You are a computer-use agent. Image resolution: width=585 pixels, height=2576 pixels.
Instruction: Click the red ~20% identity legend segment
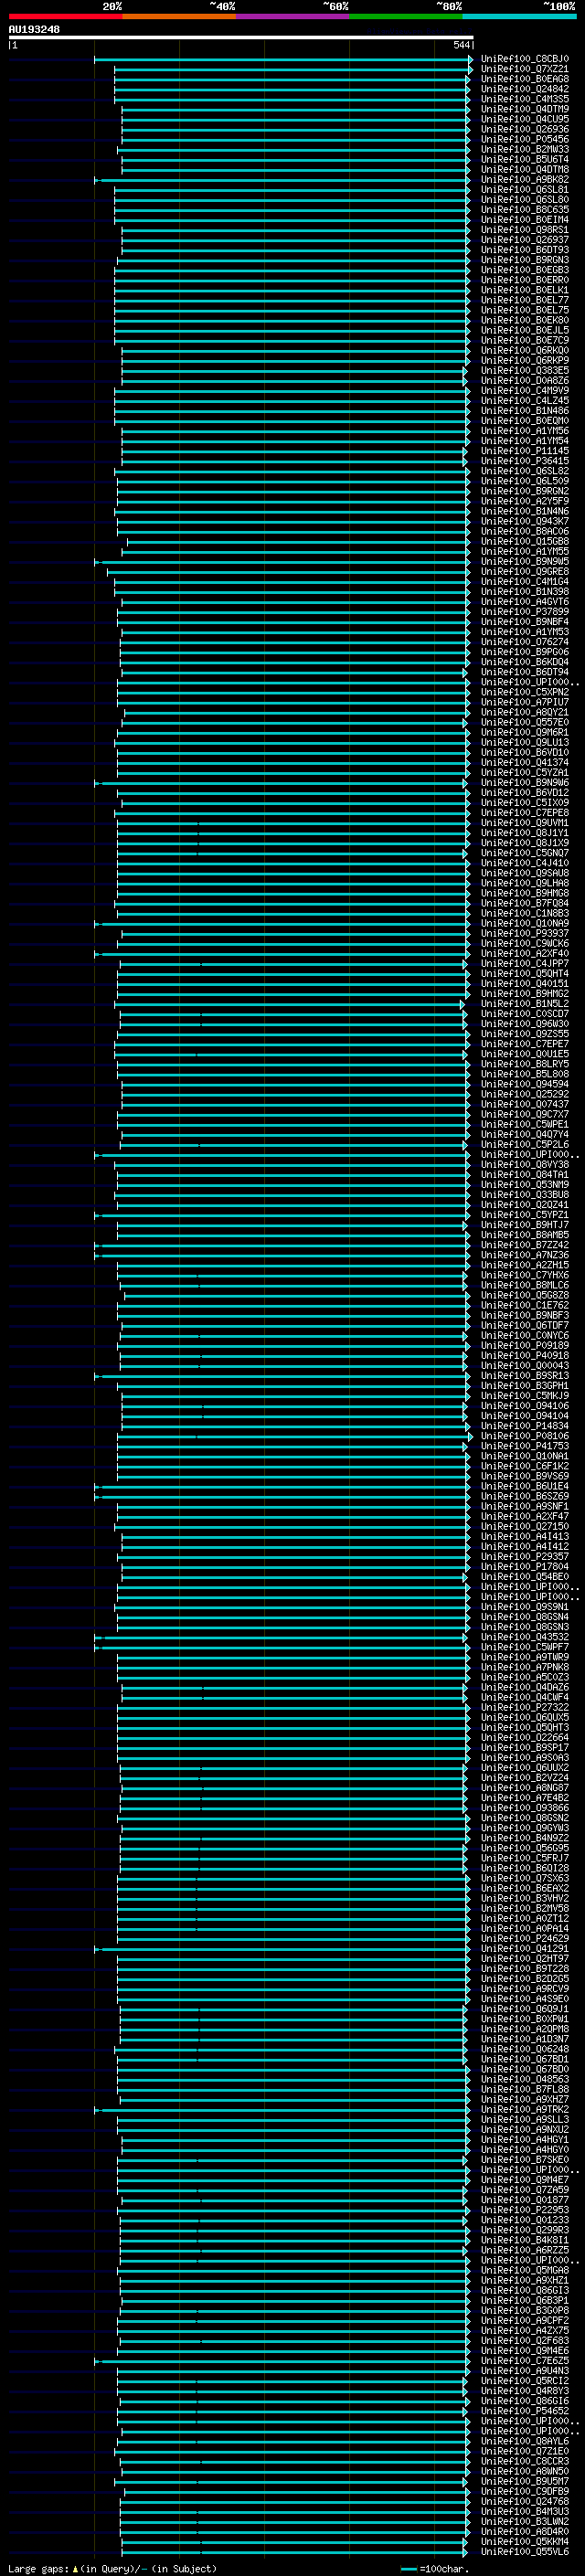click(x=65, y=16)
